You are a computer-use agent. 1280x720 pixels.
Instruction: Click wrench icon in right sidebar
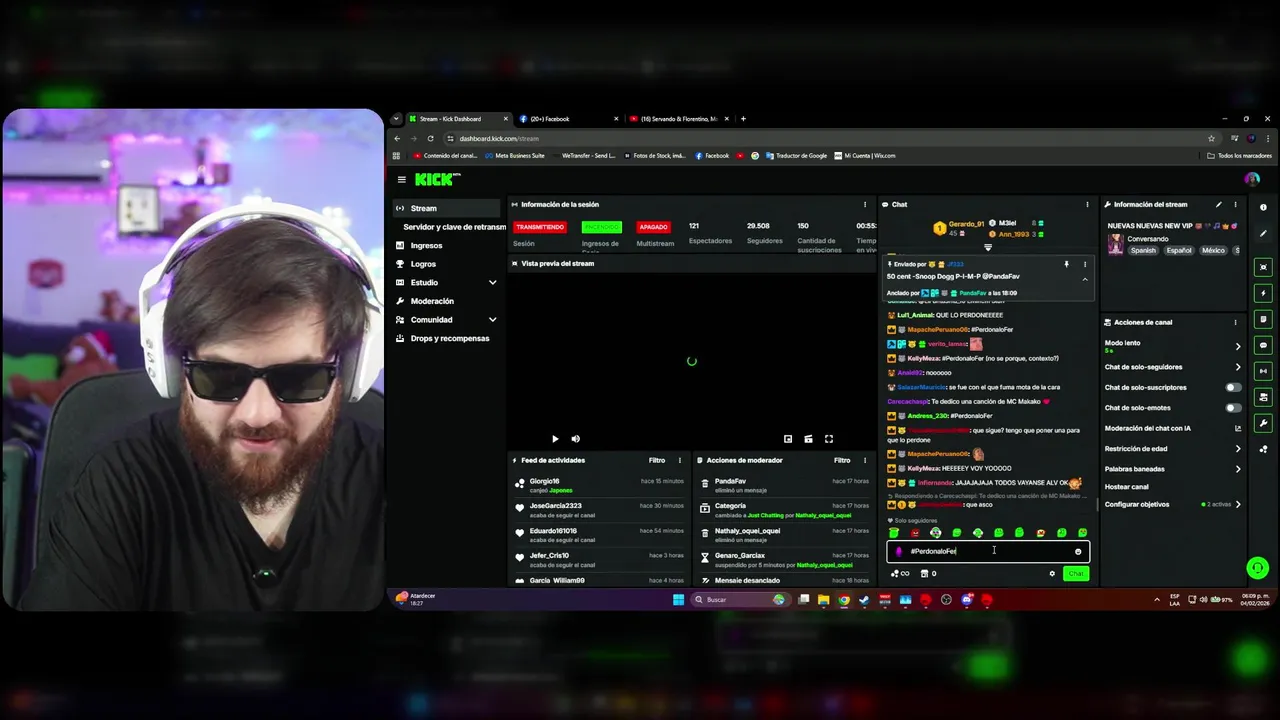pos(1263,423)
